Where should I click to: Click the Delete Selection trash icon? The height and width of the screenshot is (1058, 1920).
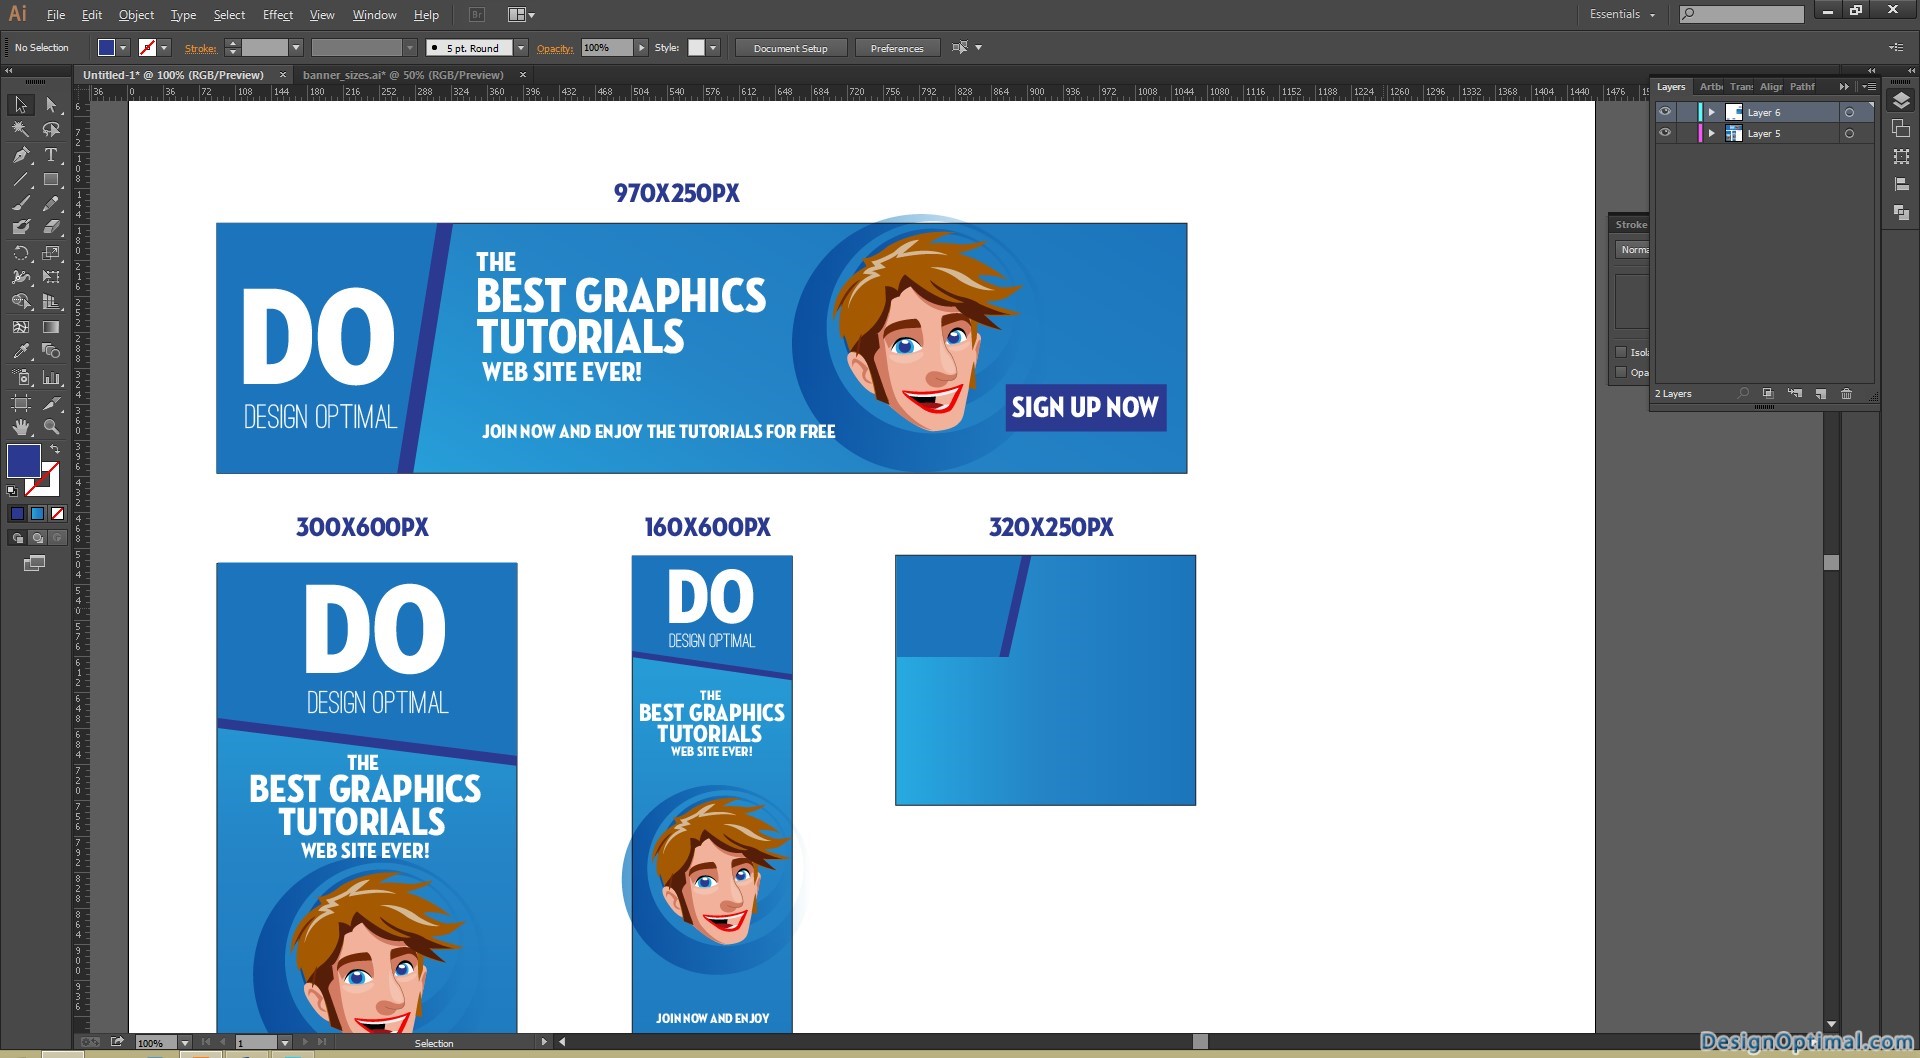coord(1846,394)
